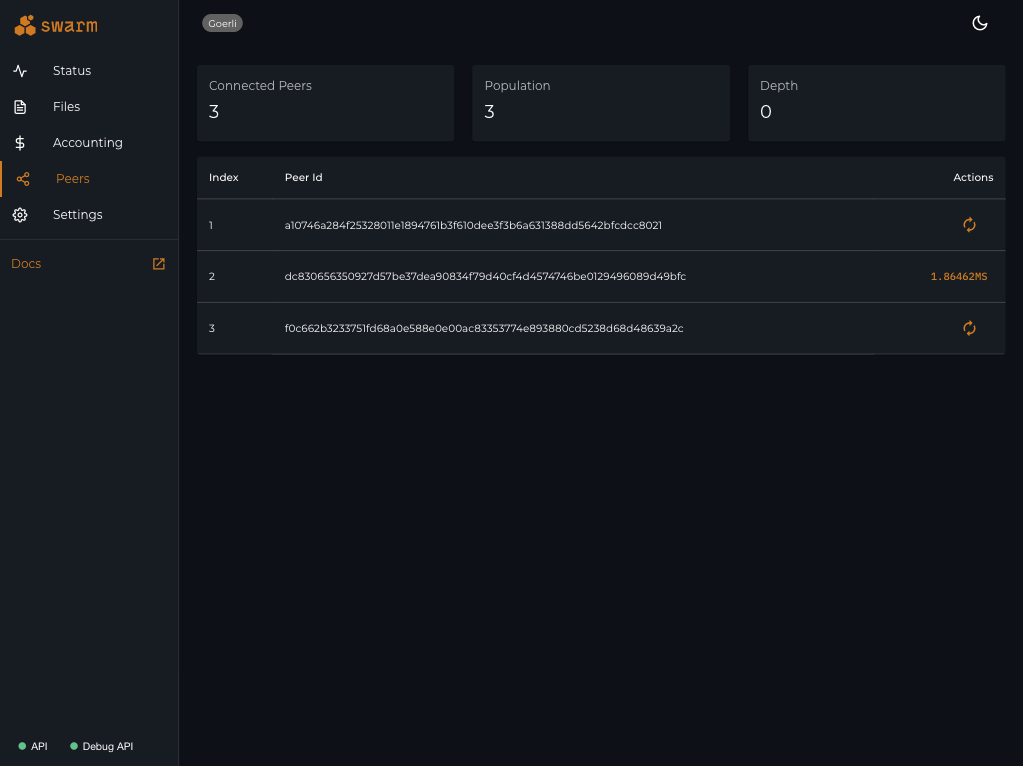The width and height of the screenshot is (1023, 766).
Task: Click the Accounting dollar icon
Action: (20, 143)
